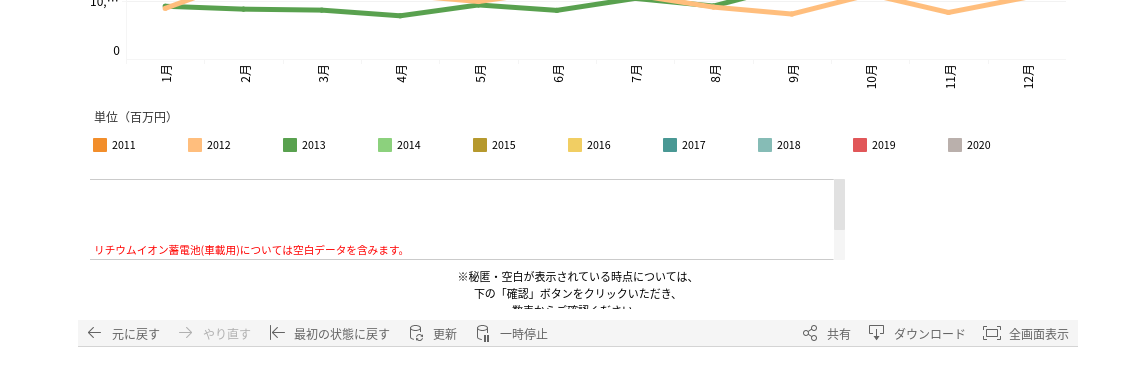Select the 2013 green legend swatch
The width and height of the screenshot is (1138, 380).
click(290, 145)
